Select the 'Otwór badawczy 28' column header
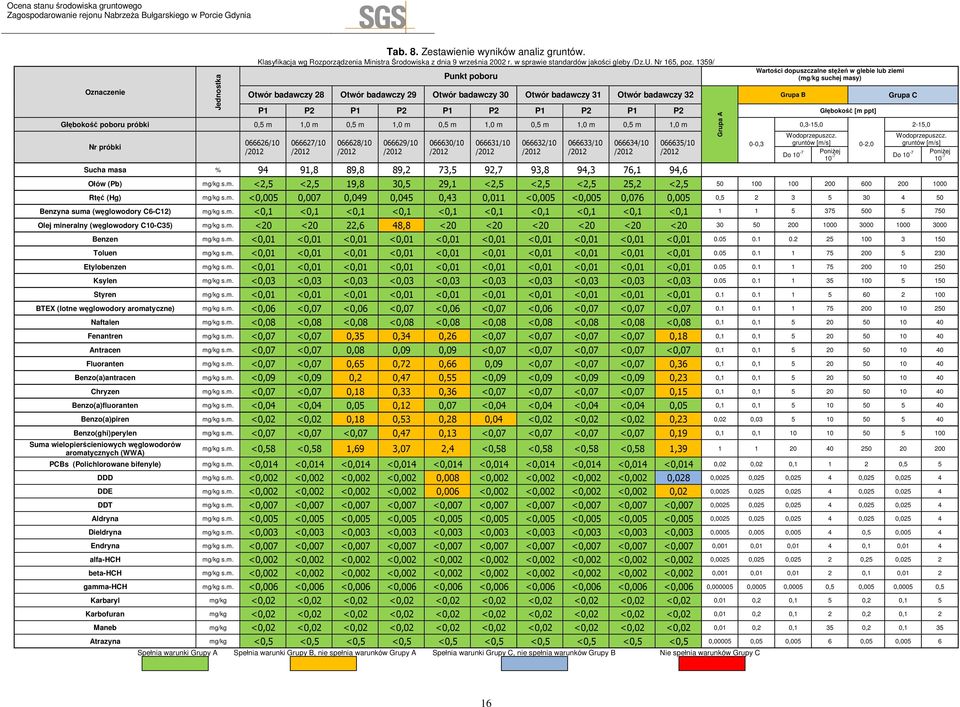960x707 pixels. click(286, 95)
